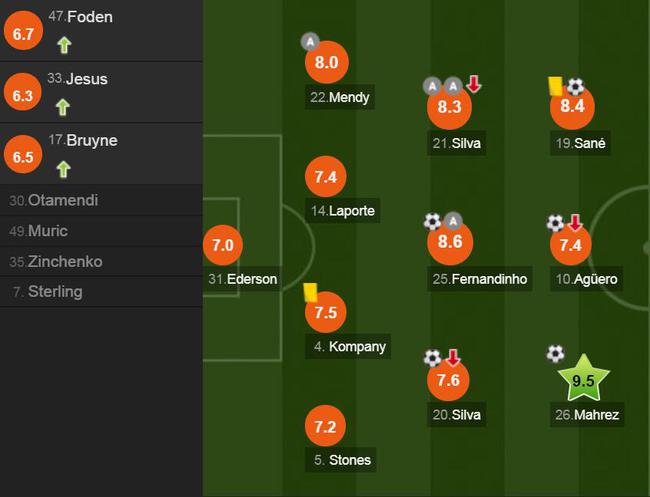Click Stones's 7.2 rating circle
The image size is (650, 497).
325,426
